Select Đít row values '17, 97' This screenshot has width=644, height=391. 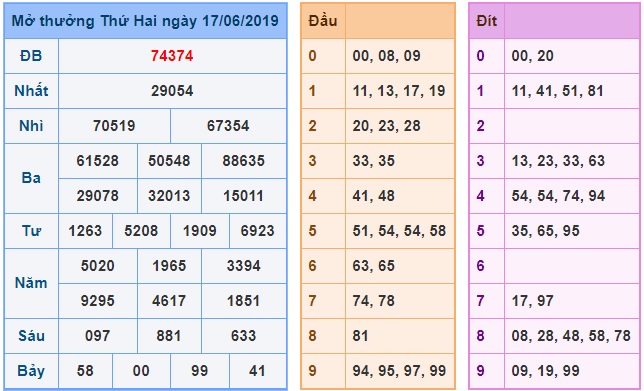(533, 301)
